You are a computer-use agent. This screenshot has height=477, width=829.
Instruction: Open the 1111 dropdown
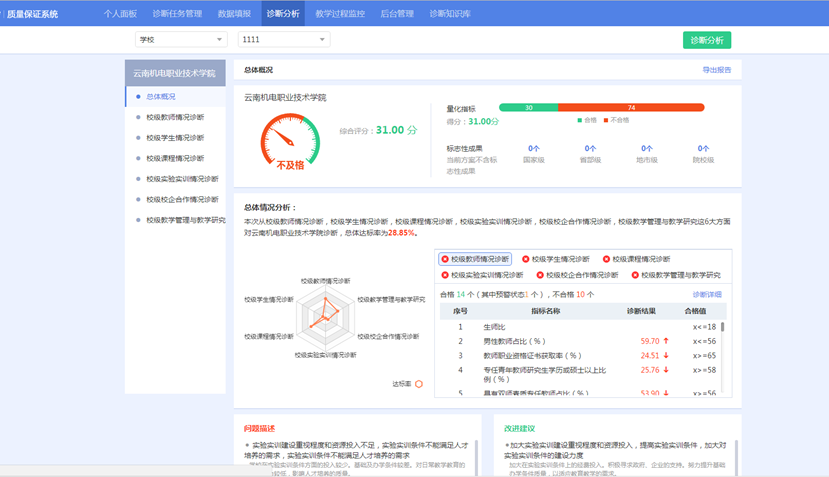(284, 39)
